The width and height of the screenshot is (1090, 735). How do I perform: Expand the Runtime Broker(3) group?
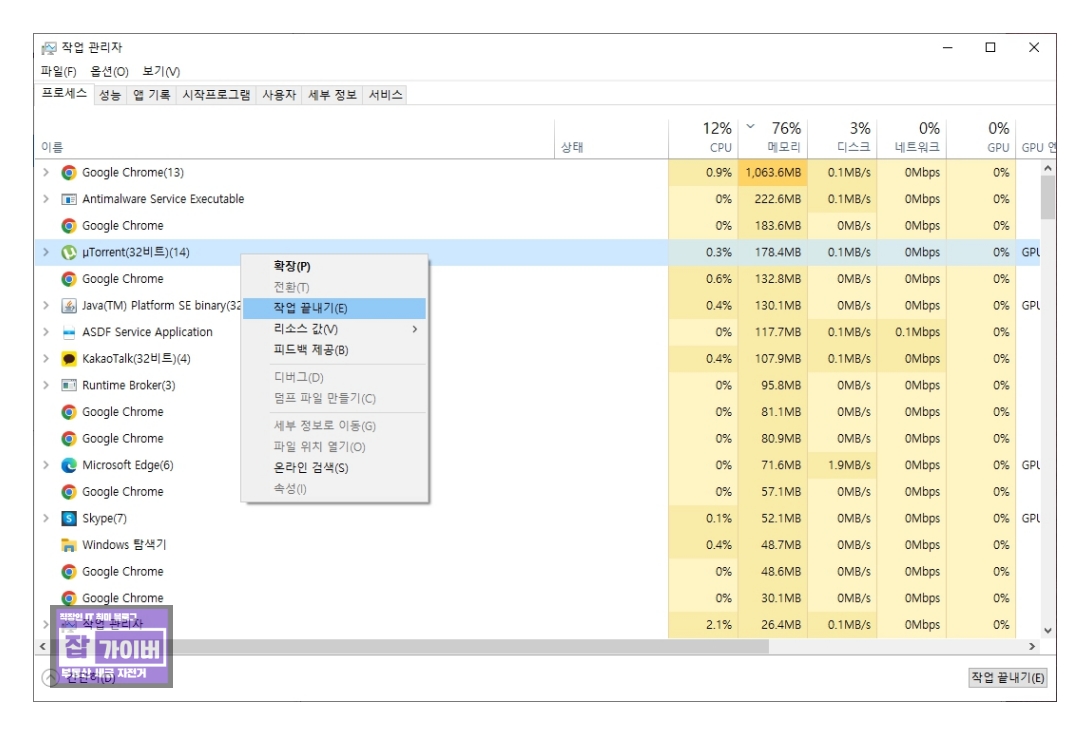pos(46,385)
